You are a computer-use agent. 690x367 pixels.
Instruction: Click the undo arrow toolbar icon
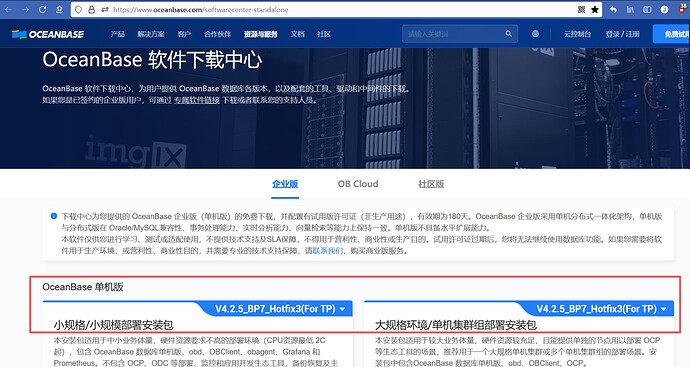(613, 9)
